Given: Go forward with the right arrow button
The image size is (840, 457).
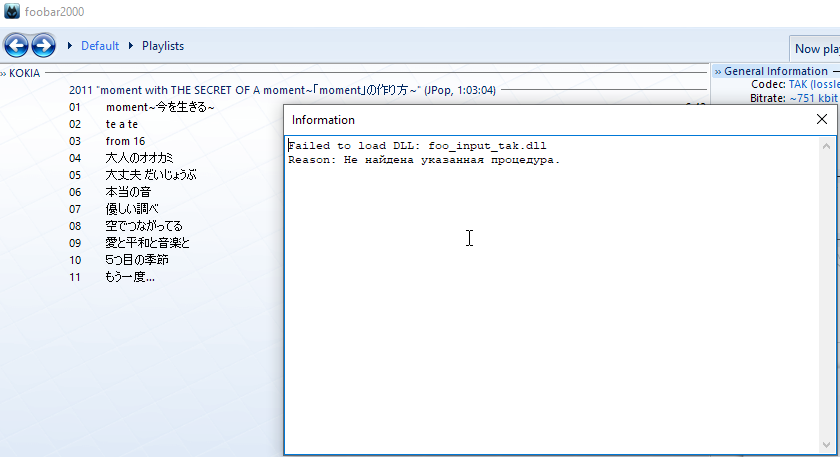Looking at the screenshot, I should [43, 46].
